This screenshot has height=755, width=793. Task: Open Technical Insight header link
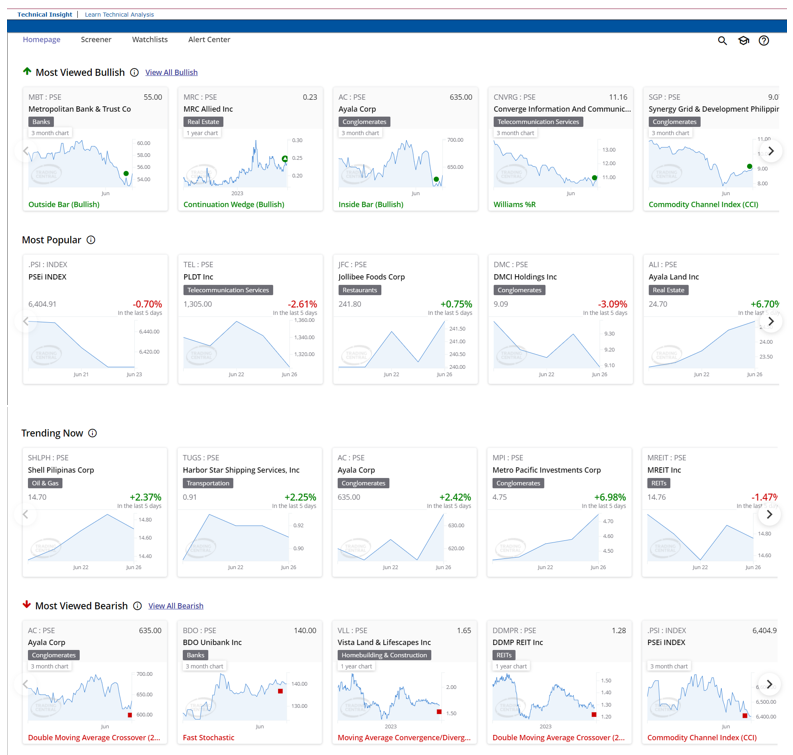point(45,14)
